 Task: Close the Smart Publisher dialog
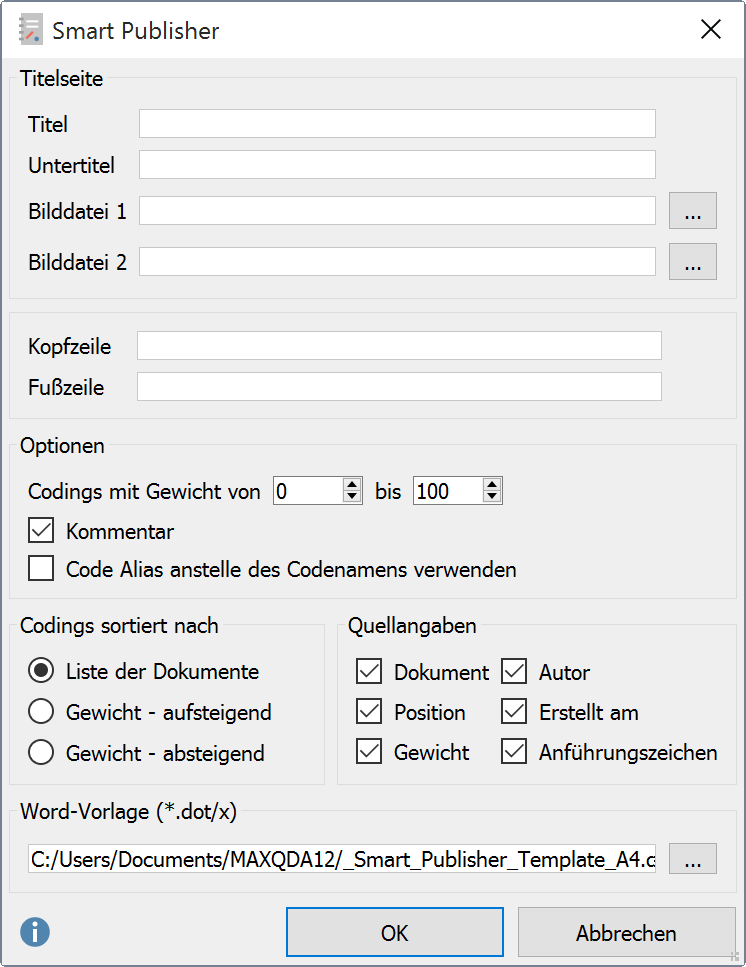[711, 29]
